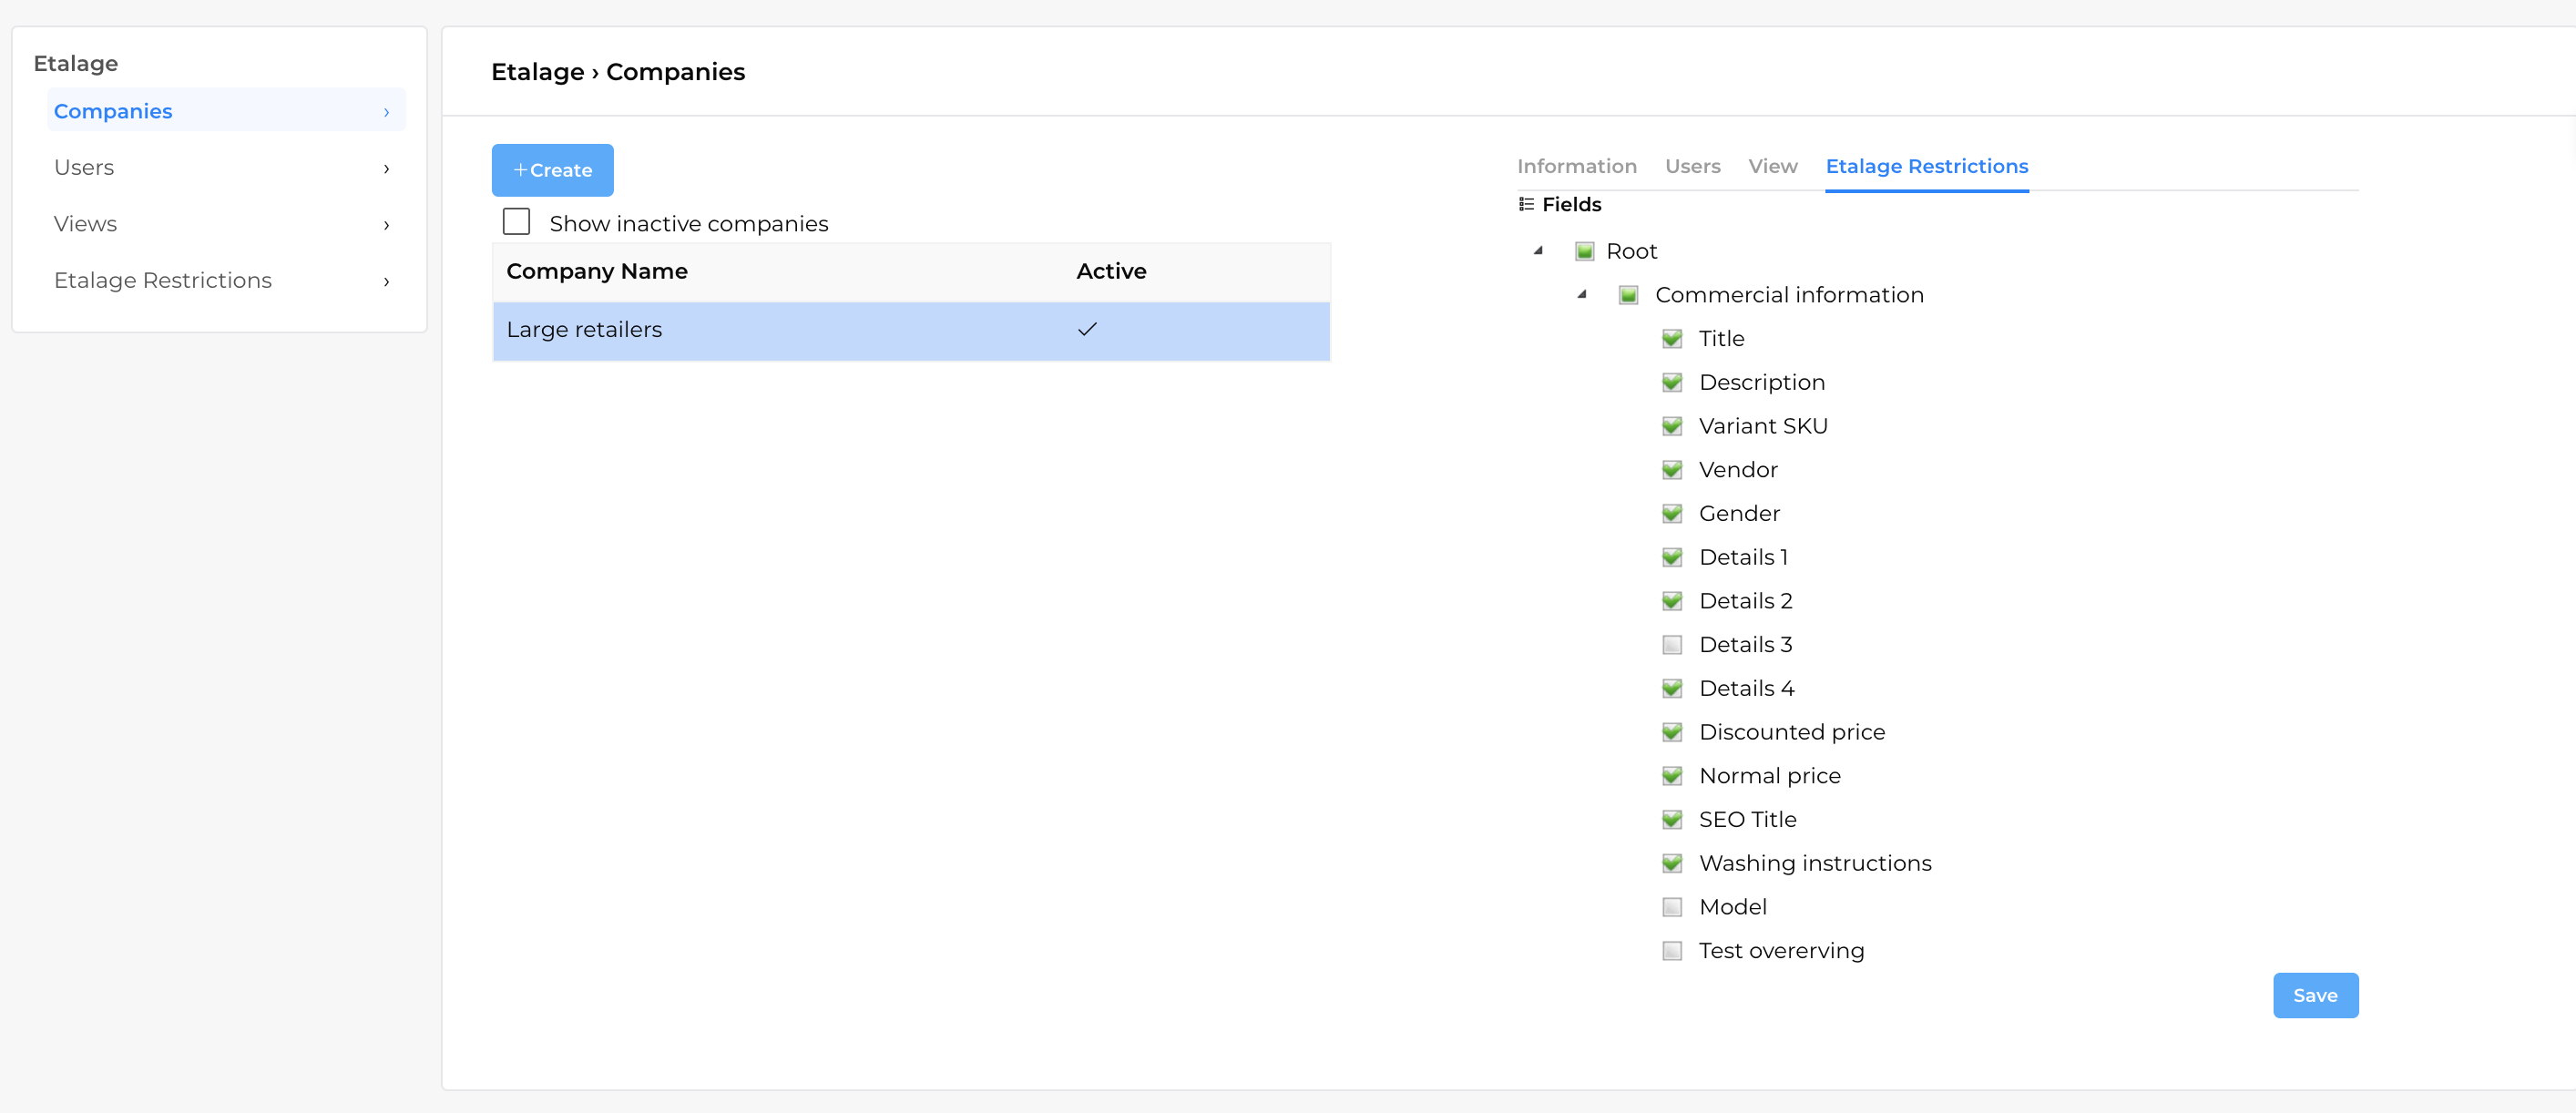2576x1113 pixels.
Task: Collapse the Root tree node
Action: point(1538,251)
